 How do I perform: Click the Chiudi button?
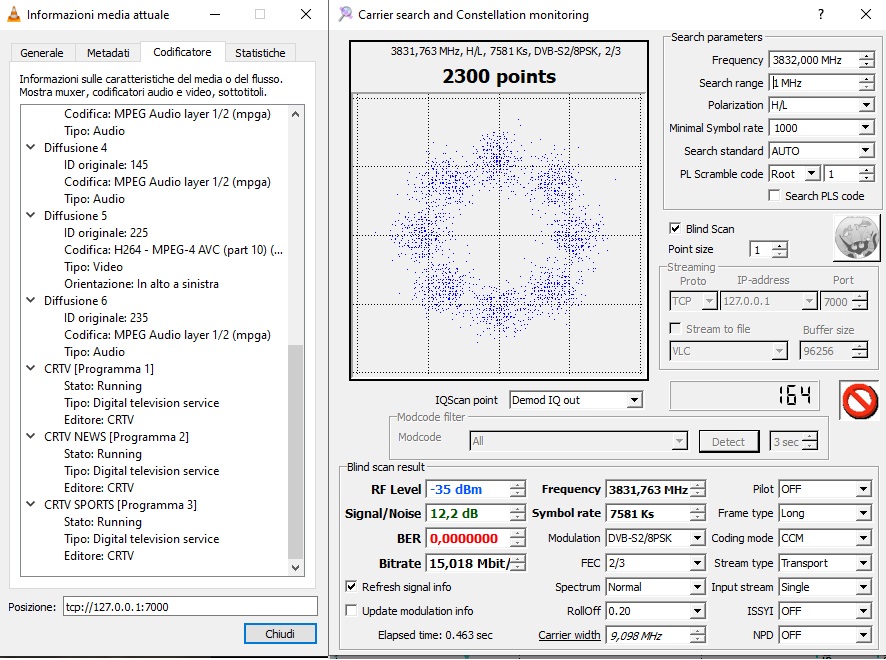tap(280, 633)
